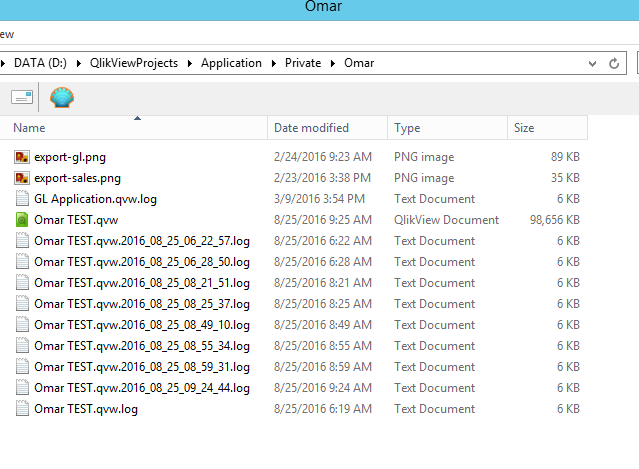Select icon of log 08_25_37
The width and height of the screenshot is (639, 469).
(x=22, y=304)
